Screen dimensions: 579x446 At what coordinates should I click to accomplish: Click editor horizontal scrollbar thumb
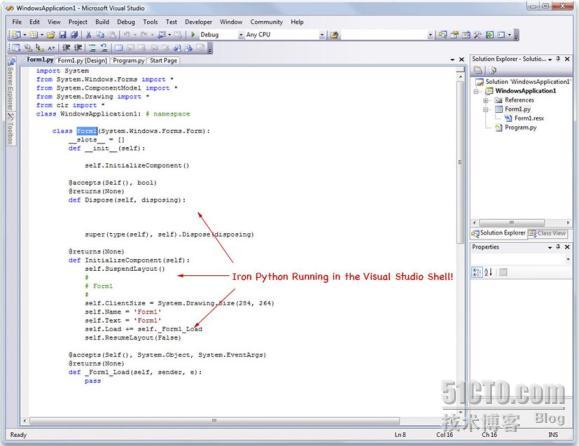click(x=214, y=421)
